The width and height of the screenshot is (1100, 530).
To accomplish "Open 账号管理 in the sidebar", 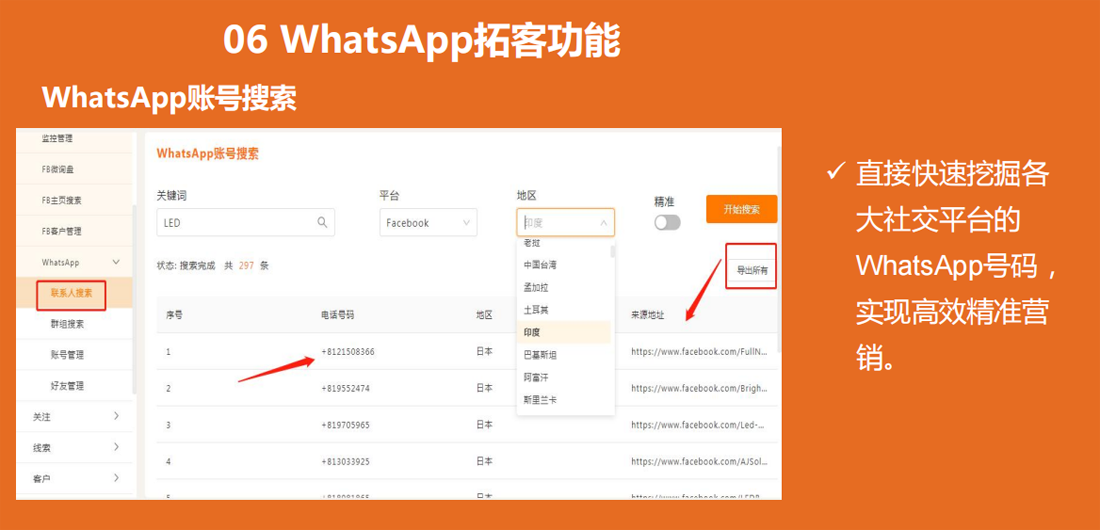I will point(67,355).
